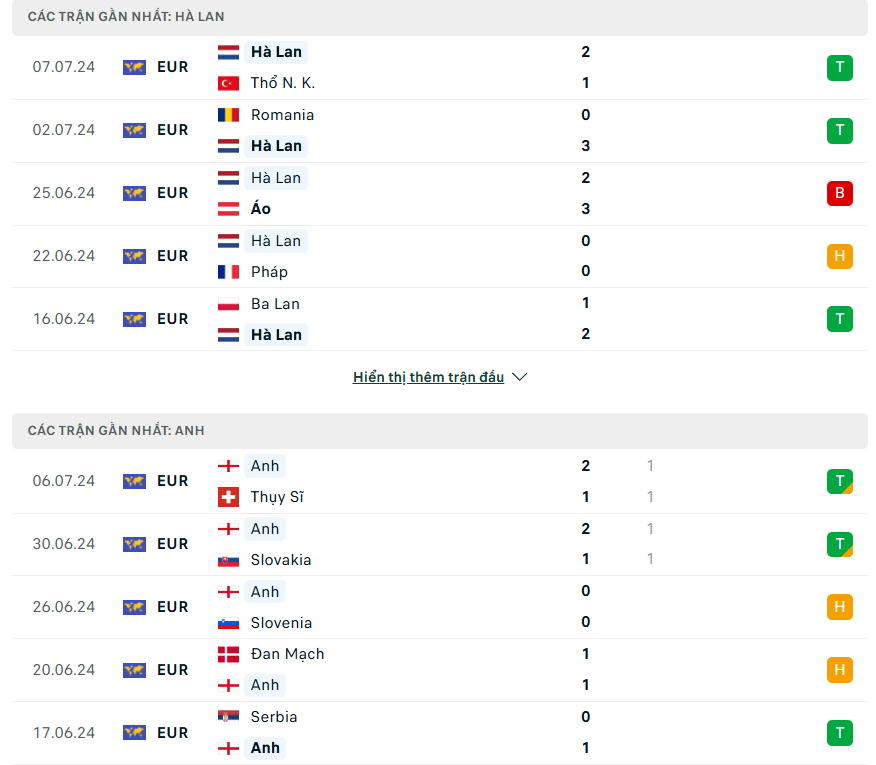Click the Denmark flag beside Đan Mạch

coord(228,654)
